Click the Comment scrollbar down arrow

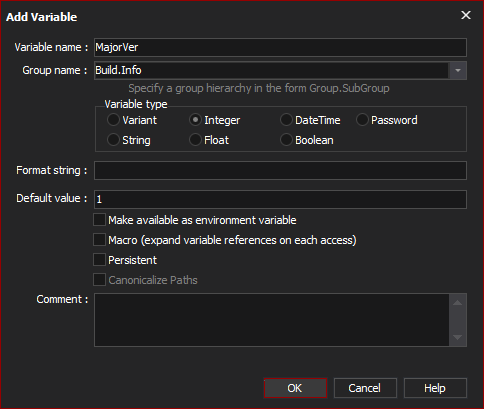[458, 337]
